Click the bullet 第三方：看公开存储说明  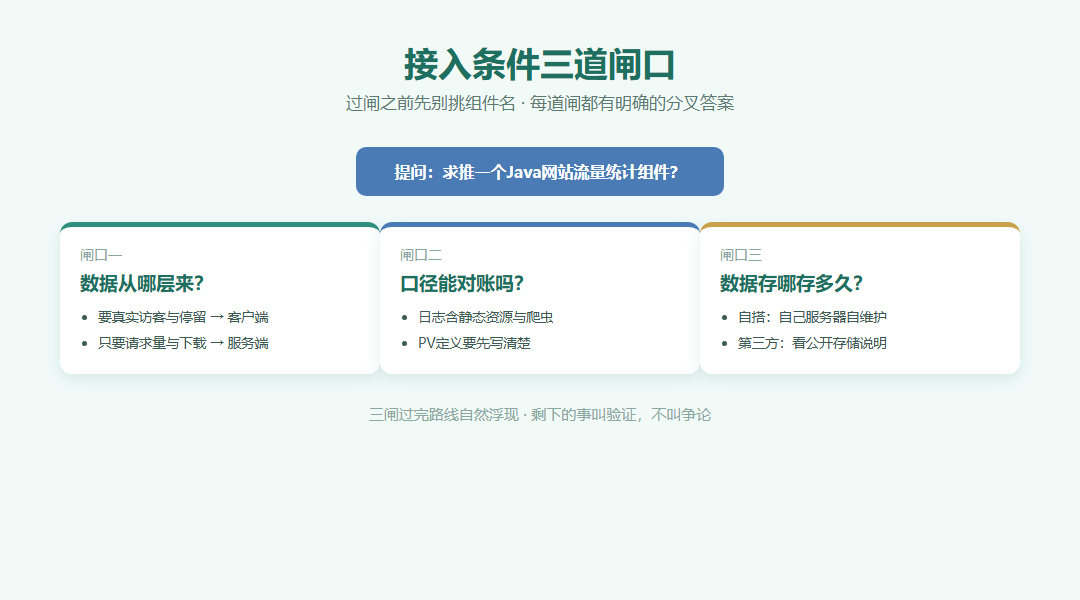(812, 343)
